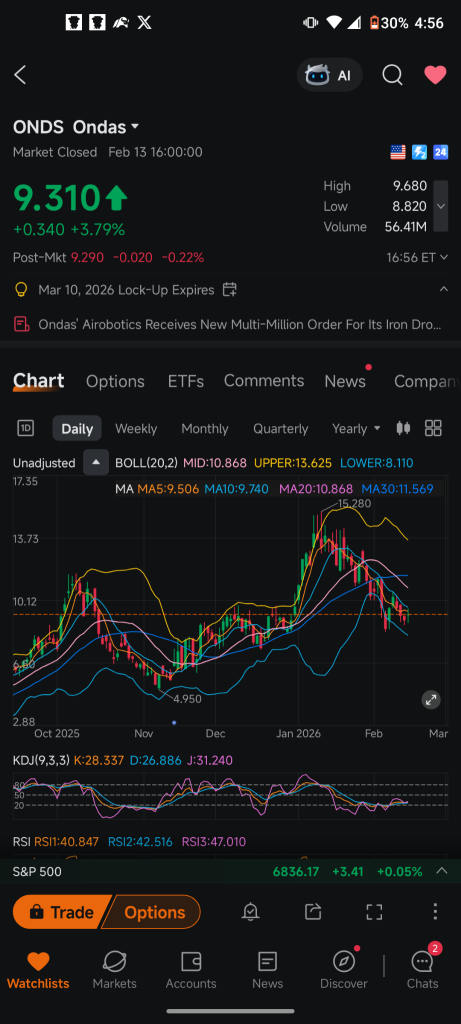Tap the blue lightning bolt icon
Viewport: 461px width, 1024px height.
pos(419,152)
